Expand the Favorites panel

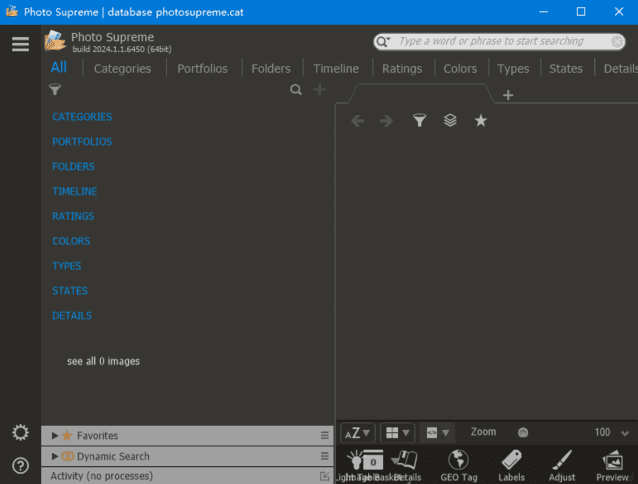click(x=55, y=435)
